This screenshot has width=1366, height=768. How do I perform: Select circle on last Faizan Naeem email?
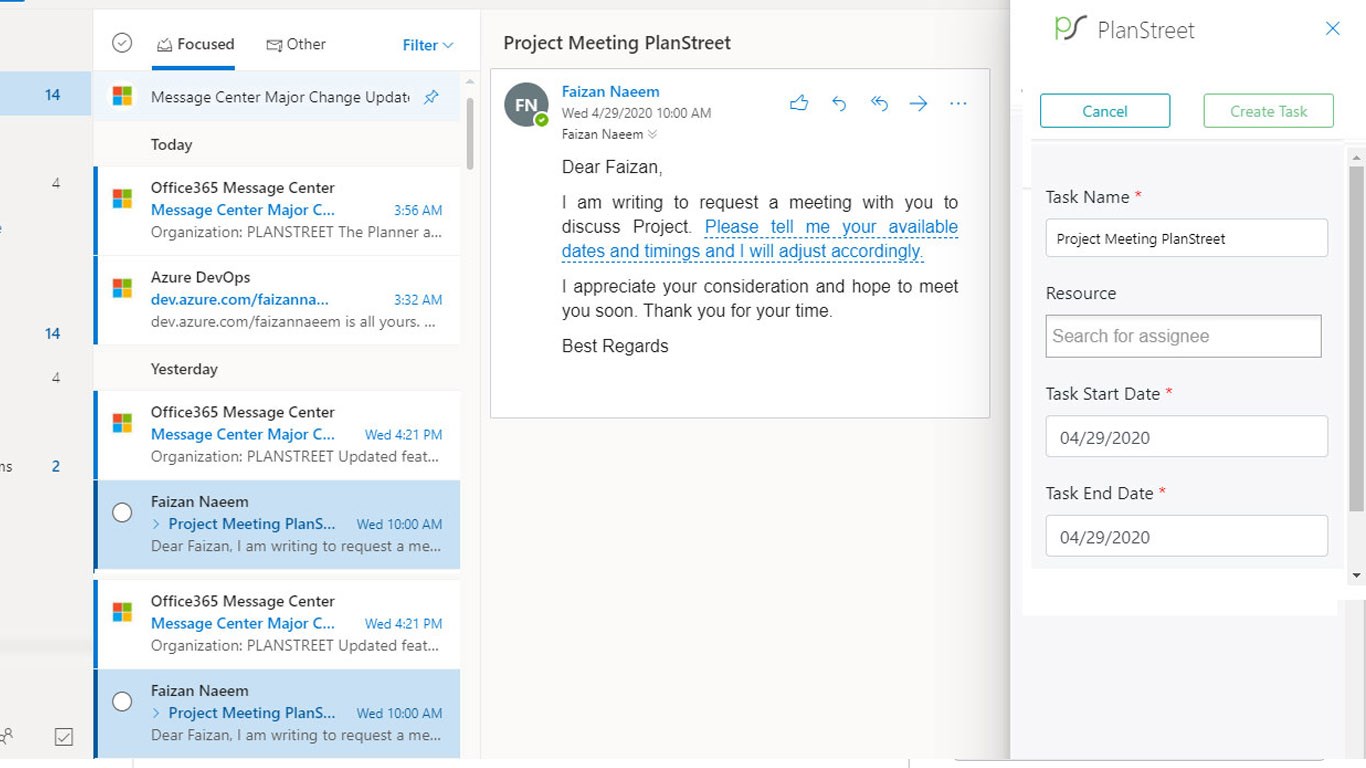[122, 702]
